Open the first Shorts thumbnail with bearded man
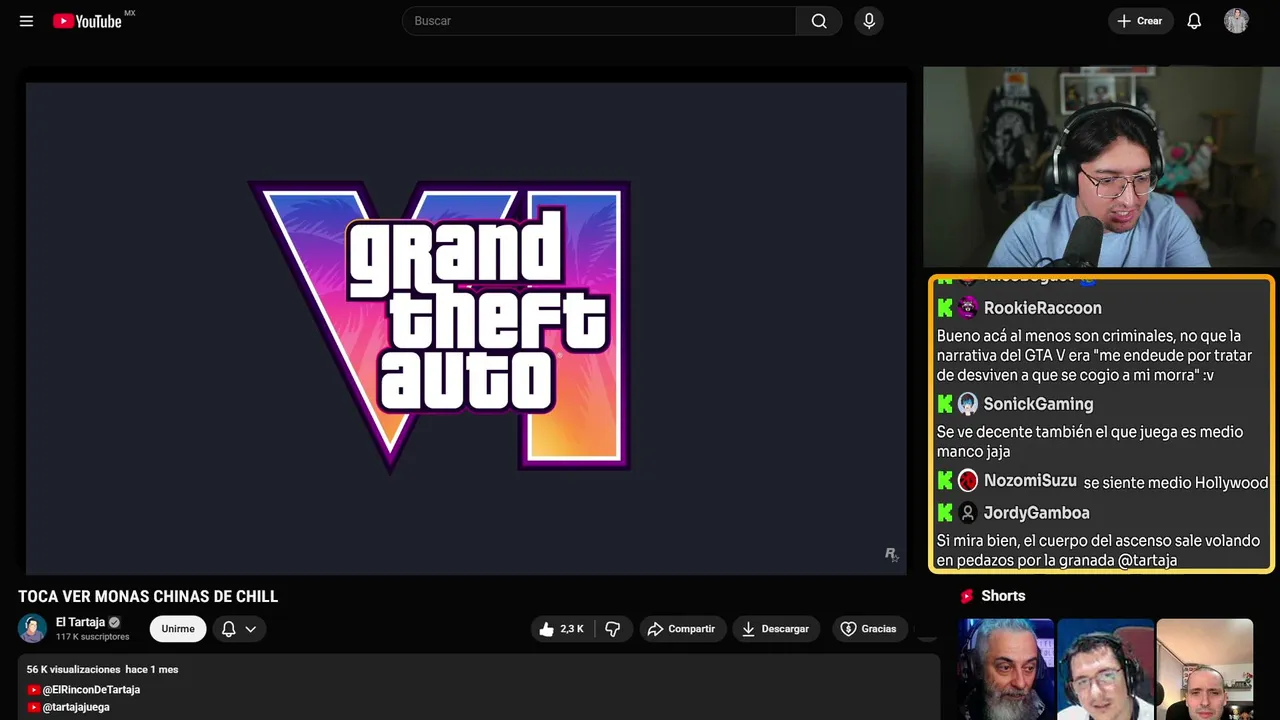The width and height of the screenshot is (1280, 720). click(x=1005, y=669)
